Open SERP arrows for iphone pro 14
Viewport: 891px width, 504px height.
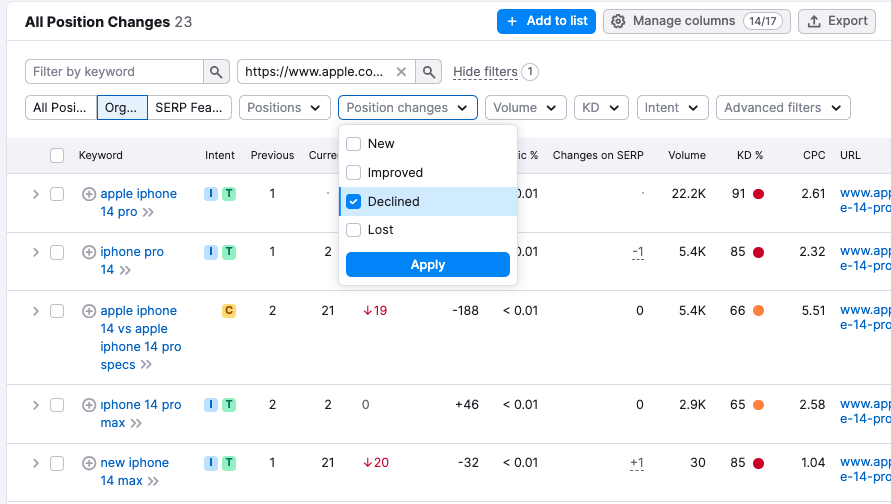126,270
